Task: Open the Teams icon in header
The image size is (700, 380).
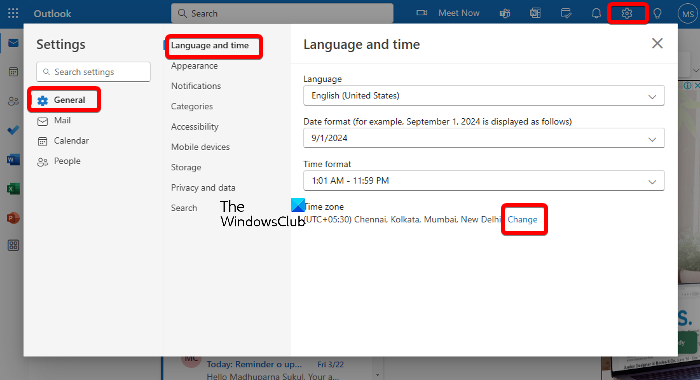Action: point(505,13)
